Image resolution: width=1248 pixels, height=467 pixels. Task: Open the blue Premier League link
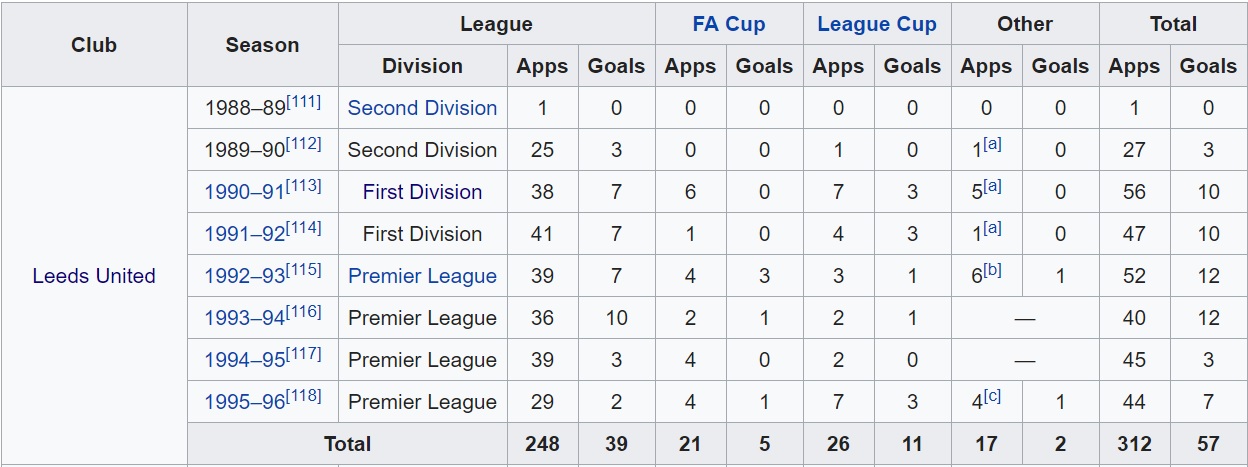(422, 276)
